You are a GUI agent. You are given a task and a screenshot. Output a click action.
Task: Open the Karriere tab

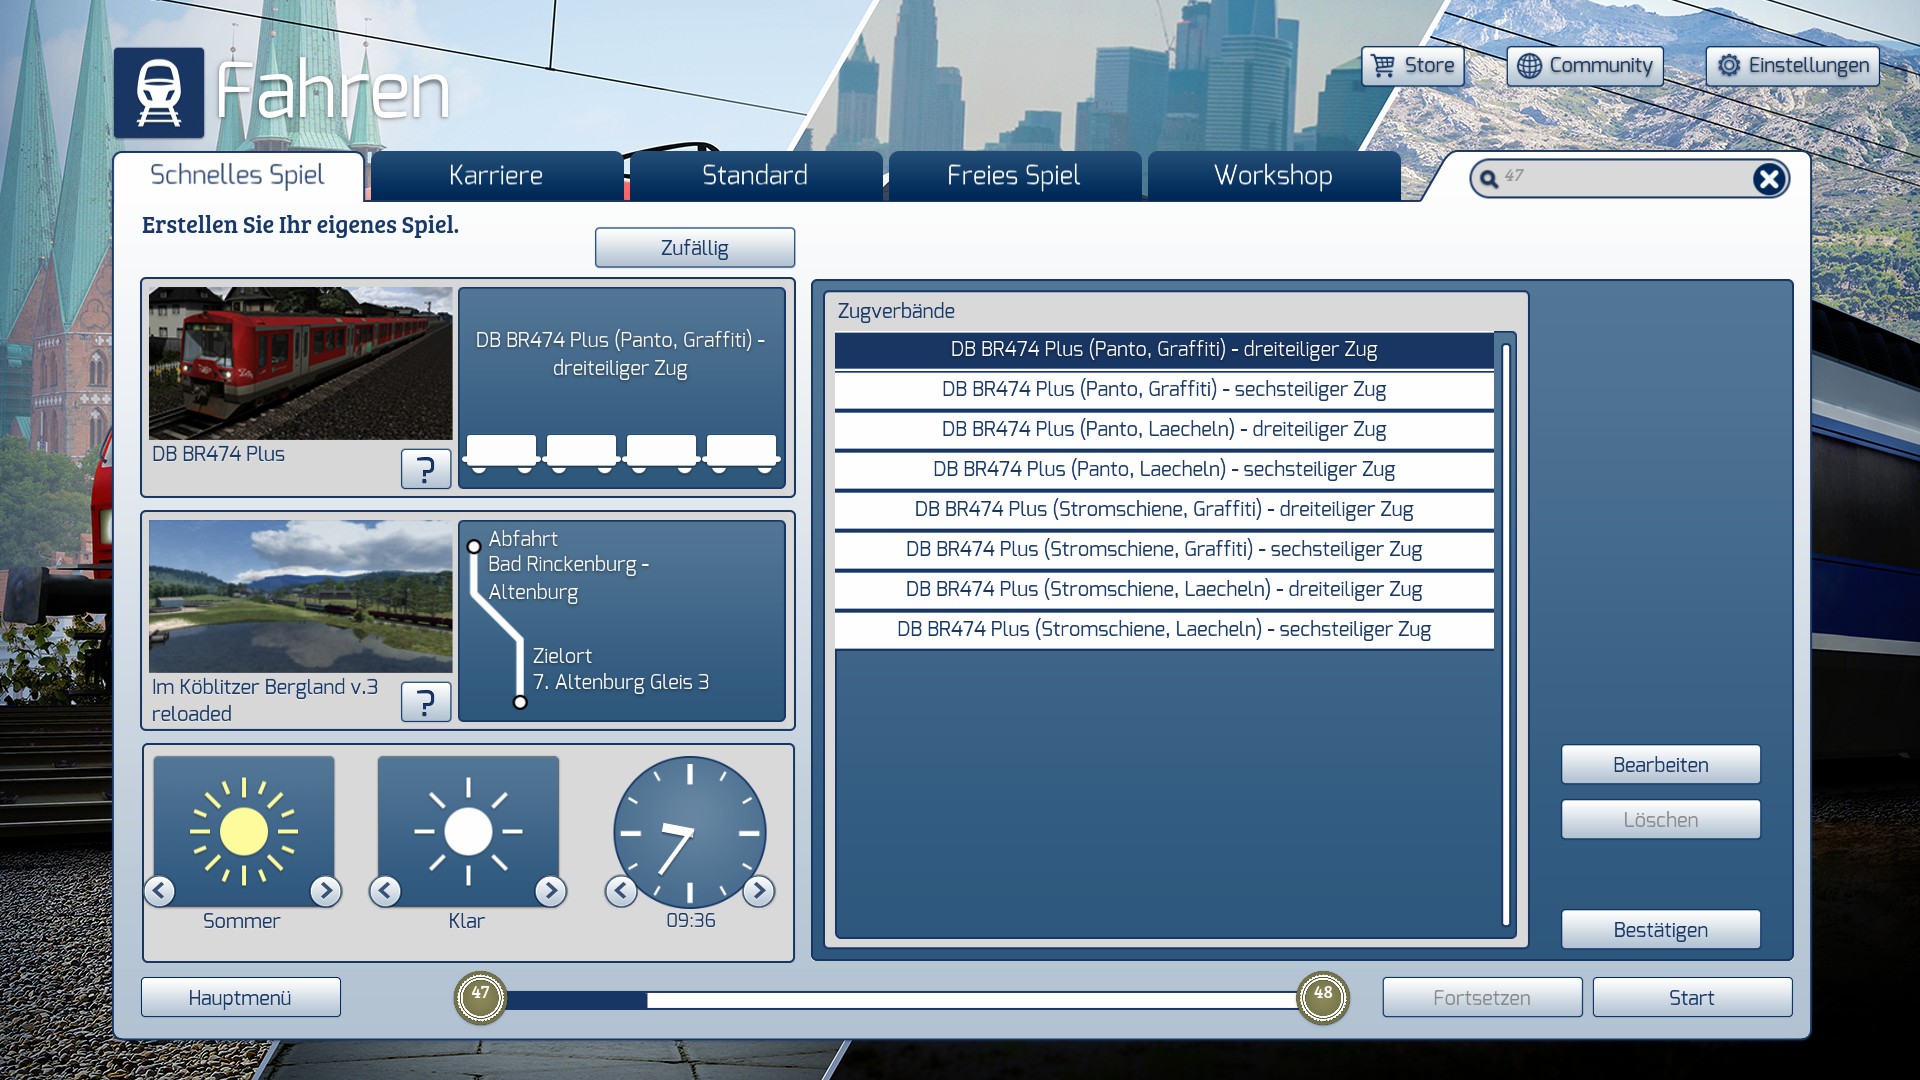coord(496,176)
